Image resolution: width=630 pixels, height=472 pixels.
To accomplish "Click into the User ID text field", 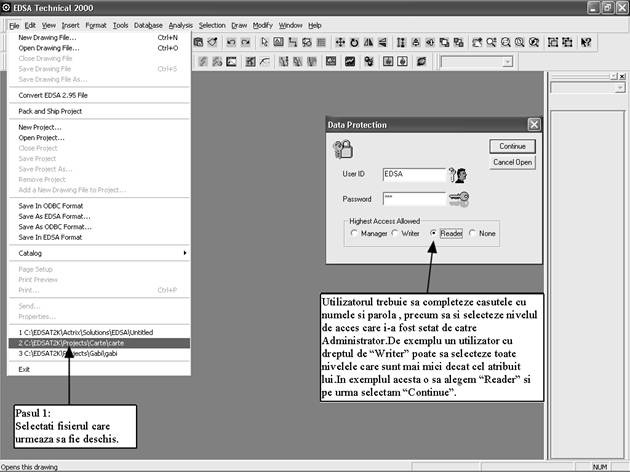I will 413,174.
